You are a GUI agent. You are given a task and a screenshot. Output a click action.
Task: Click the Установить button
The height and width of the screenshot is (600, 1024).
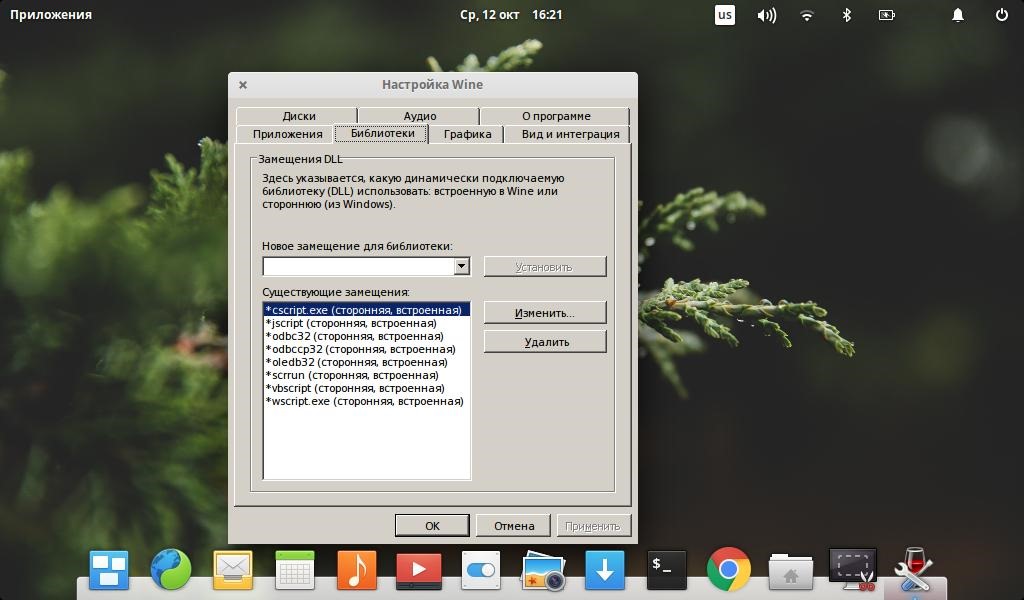point(545,266)
